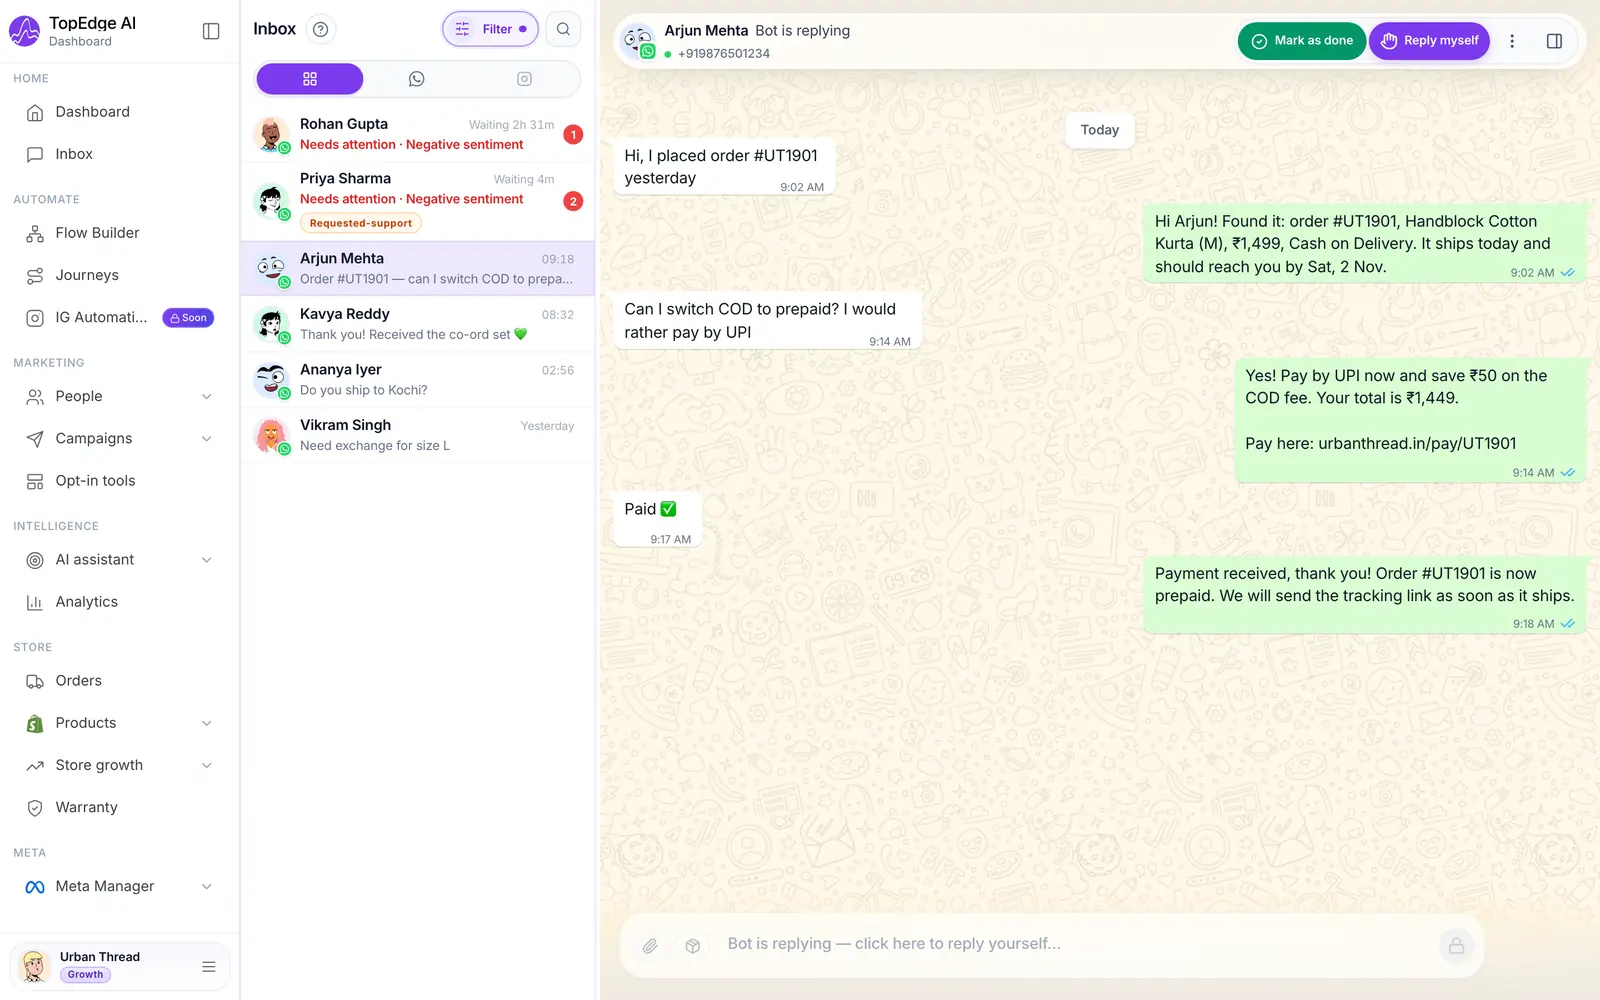Select the all-channels grid tab

click(x=310, y=79)
